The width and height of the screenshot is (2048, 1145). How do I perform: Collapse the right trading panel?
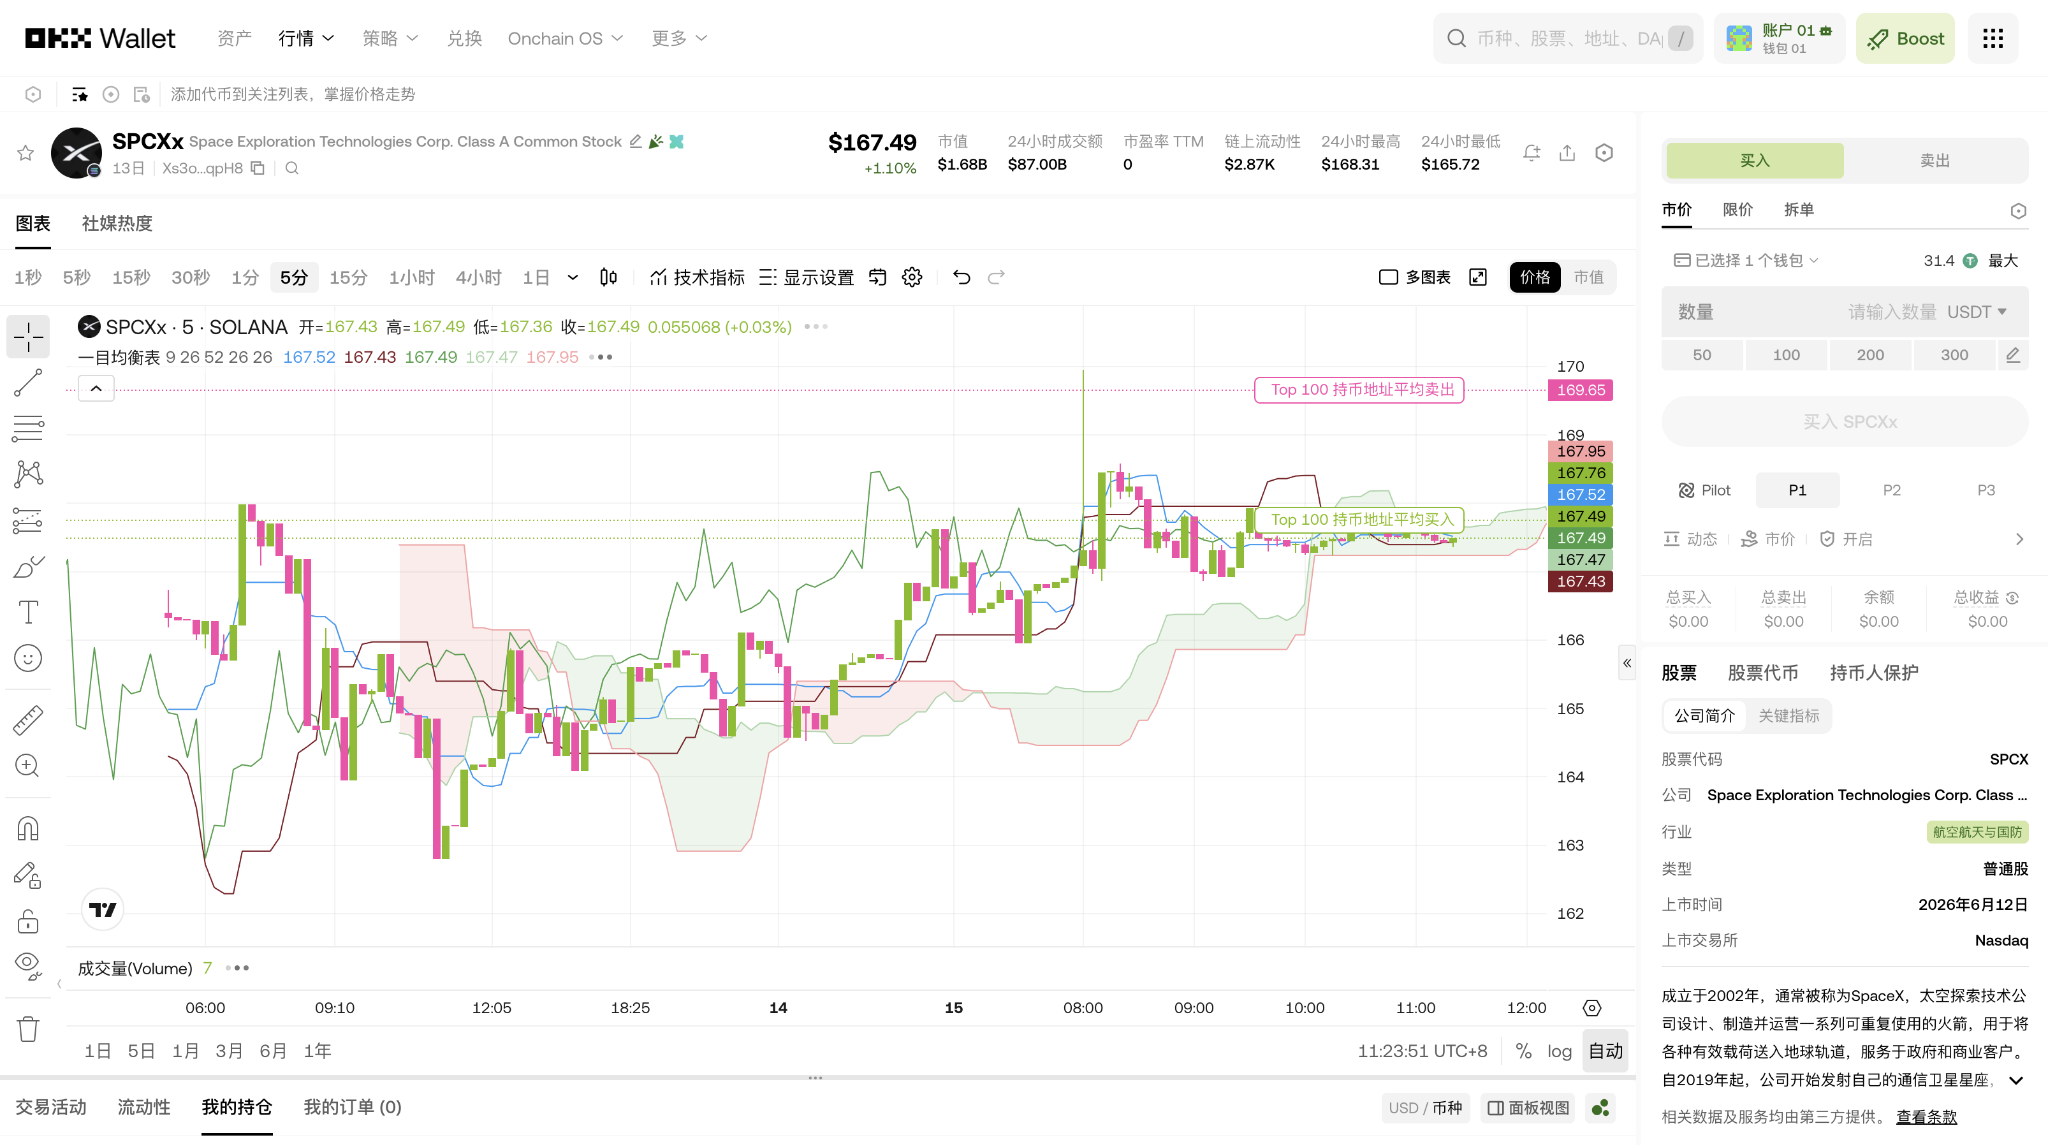point(1627,663)
